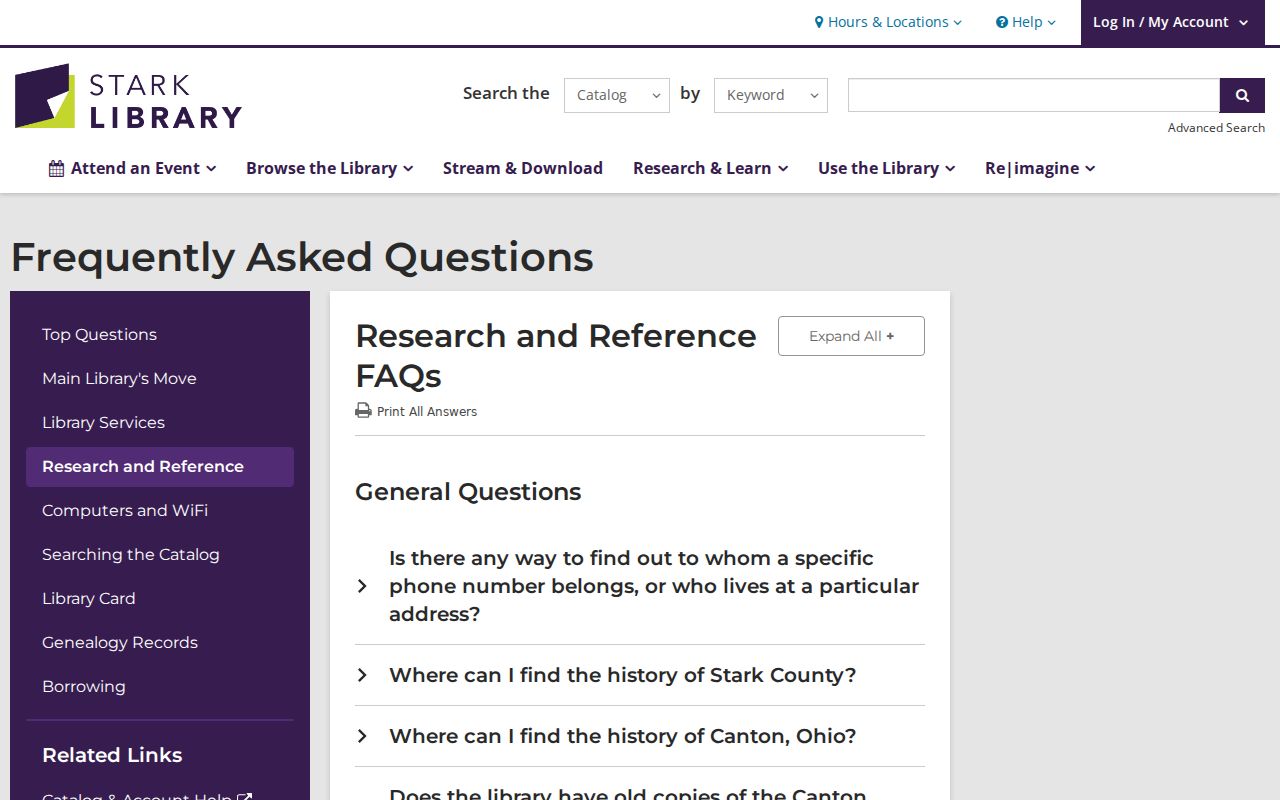Expand the history of Stark County question
The height and width of the screenshot is (800, 1280).
[640, 675]
